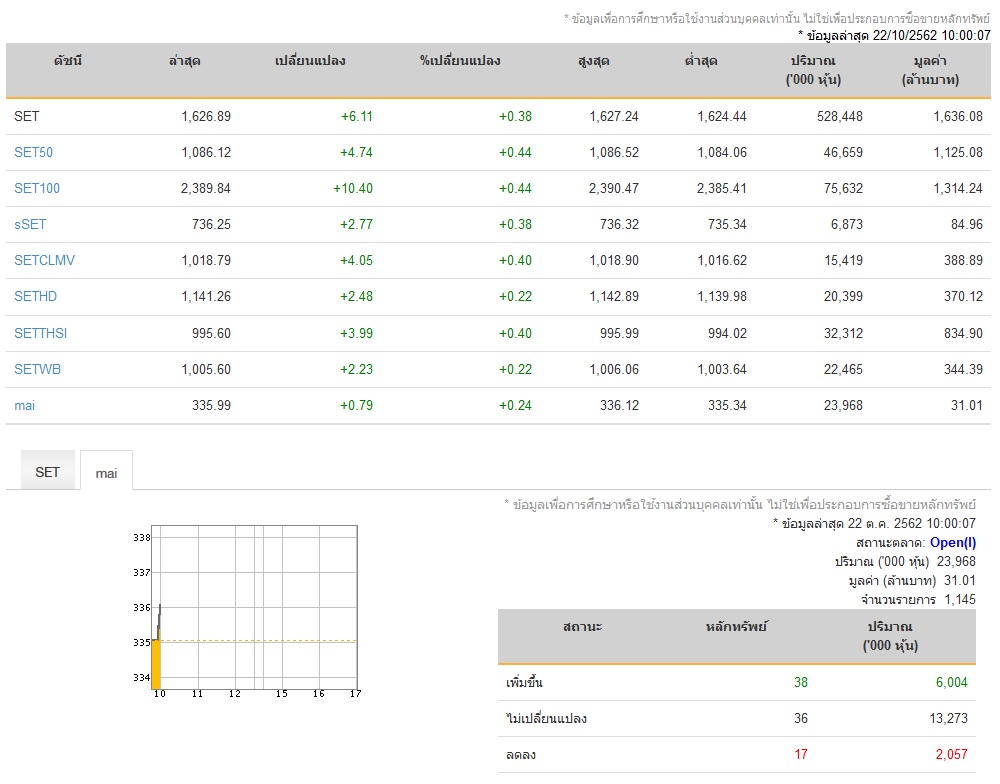Image resolution: width=1000 pixels, height=784 pixels.
Task: Click the ลดลง decliners count 17
Action: [801, 755]
